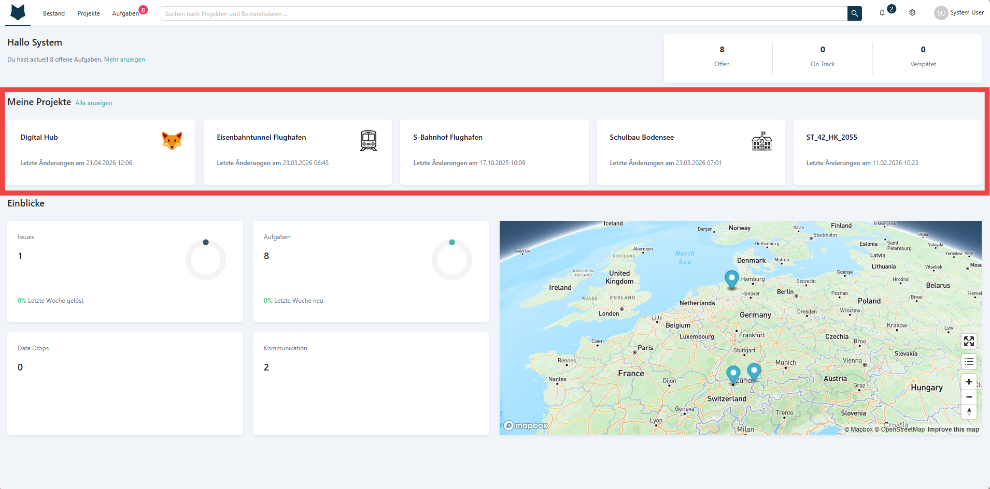The height and width of the screenshot is (489, 990).
Task: Follow the Improve this map link
Action: [953, 430]
